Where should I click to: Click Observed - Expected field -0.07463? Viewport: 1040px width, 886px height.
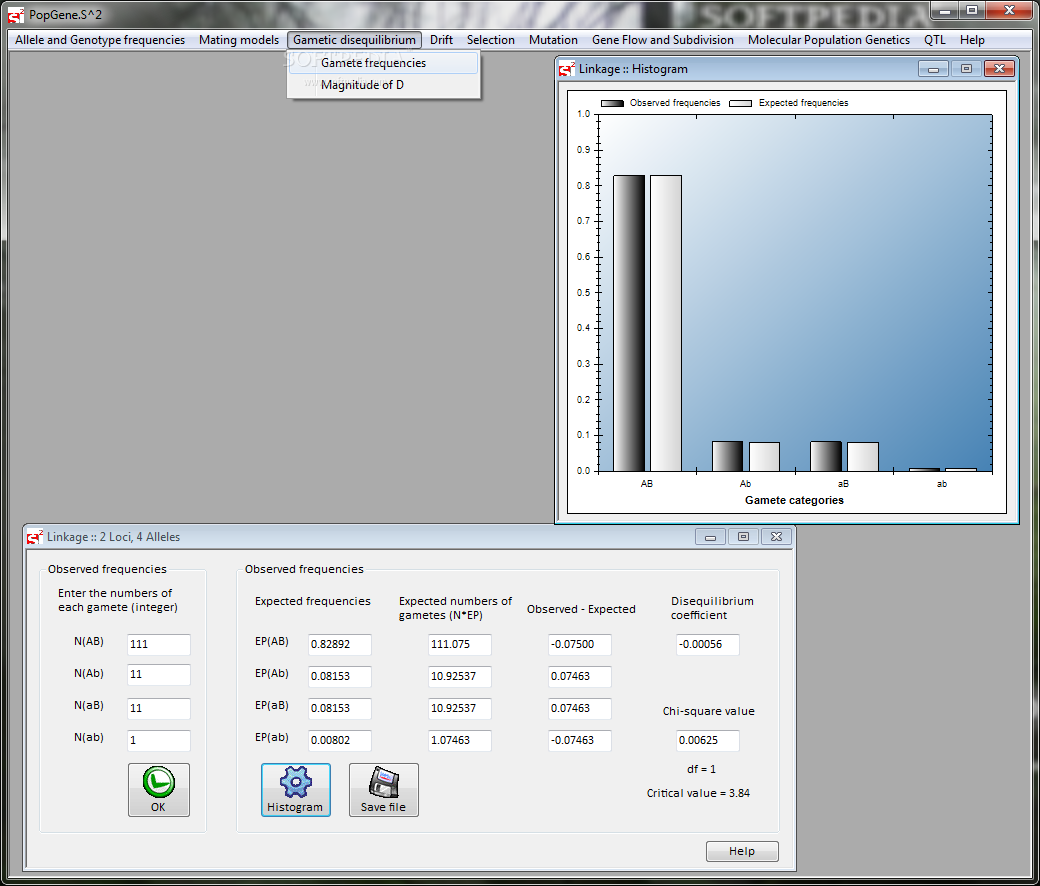(580, 740)
